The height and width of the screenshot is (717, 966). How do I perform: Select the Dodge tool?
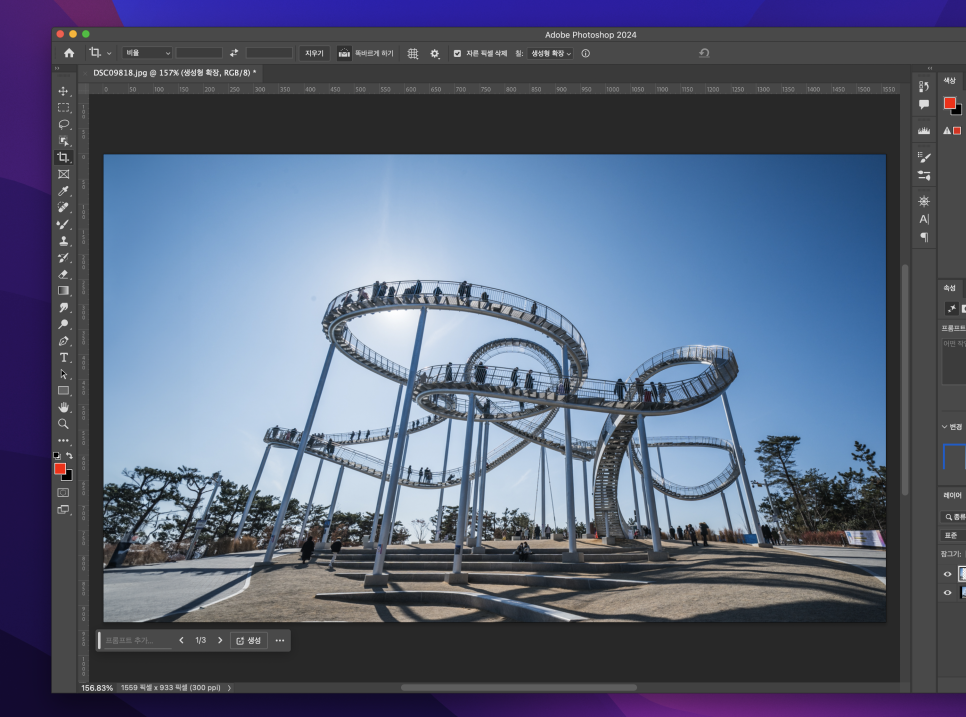(x=63, y=324)
